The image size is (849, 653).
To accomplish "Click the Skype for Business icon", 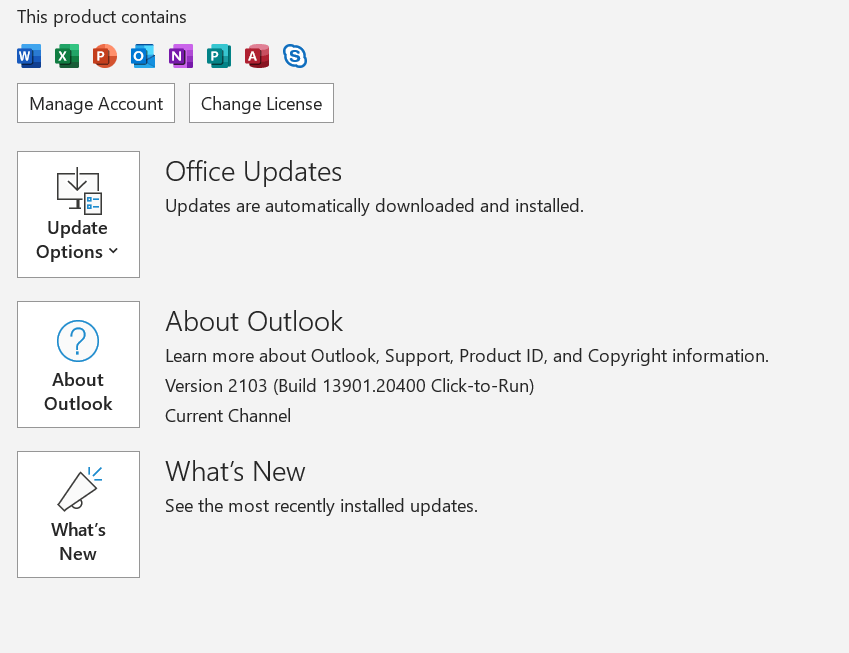I will coord(295,56).
